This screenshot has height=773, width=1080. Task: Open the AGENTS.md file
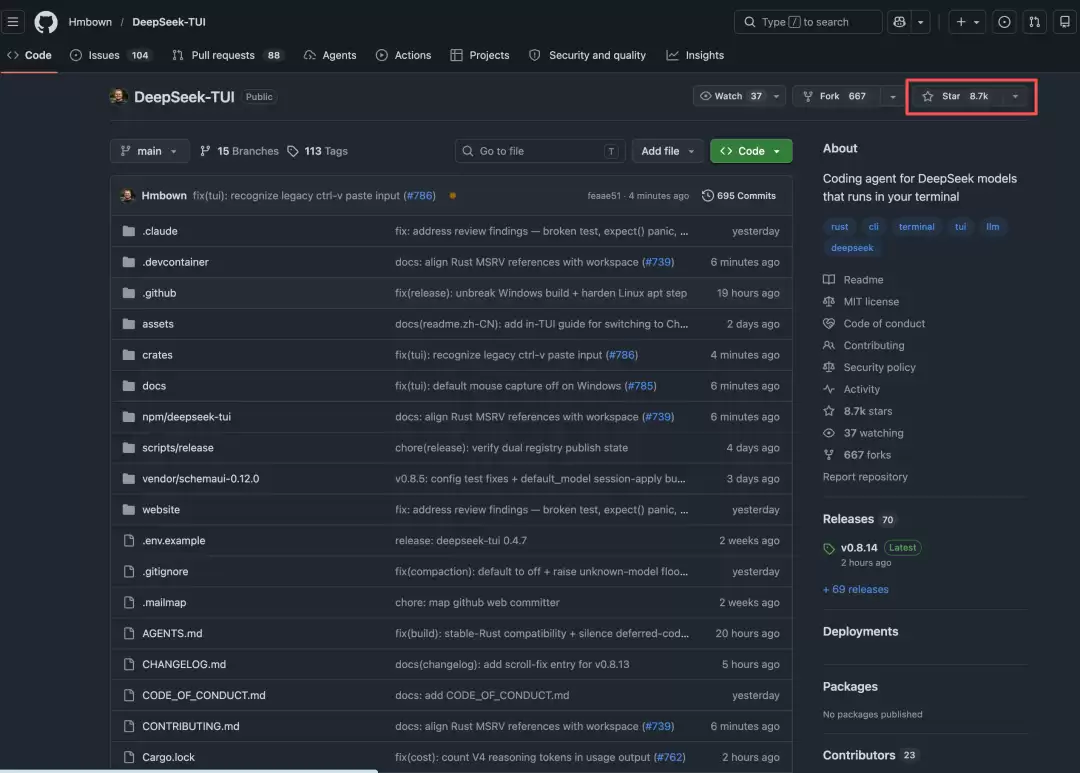pos(172,633)
